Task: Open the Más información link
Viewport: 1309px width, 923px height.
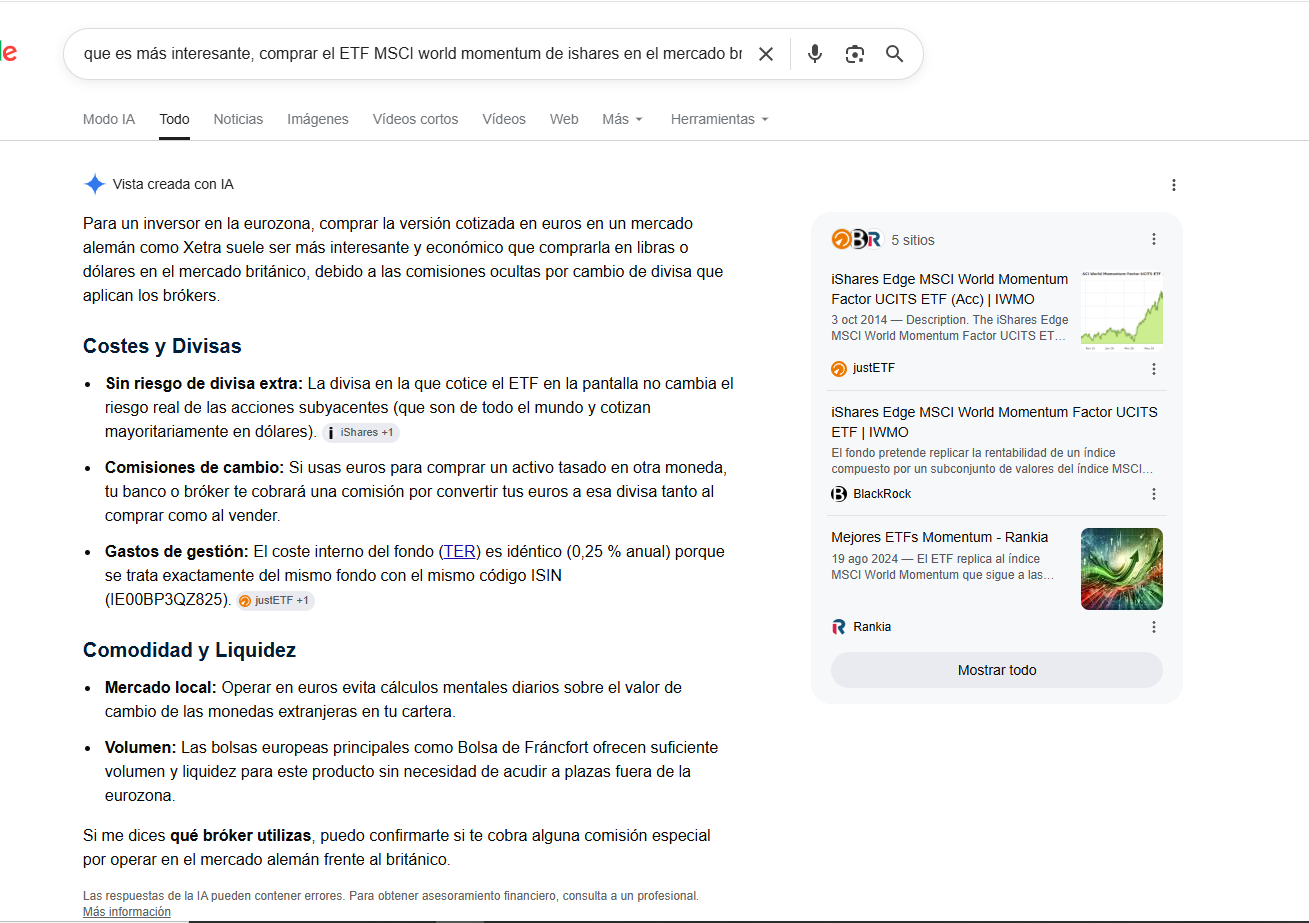Action: click(x=127, y=912)
